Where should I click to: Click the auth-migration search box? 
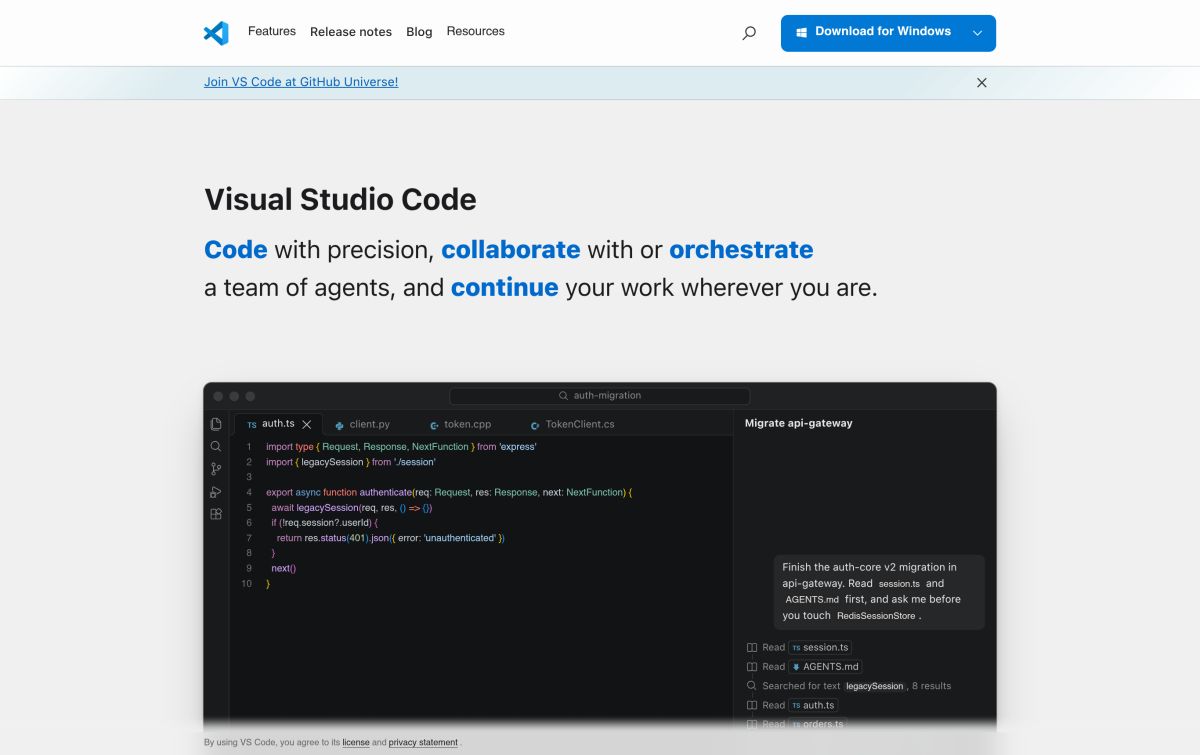tap(600, 396)
